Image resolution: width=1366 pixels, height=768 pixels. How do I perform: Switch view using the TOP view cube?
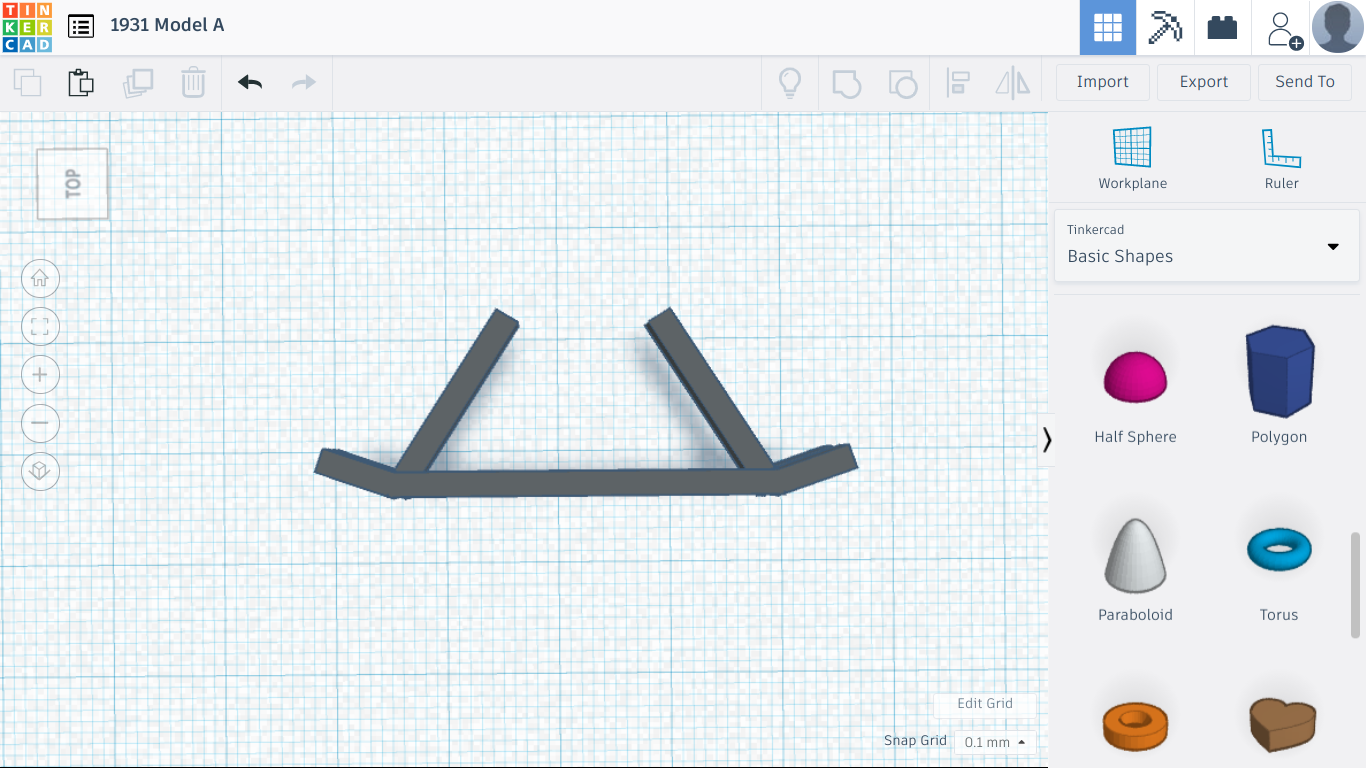[71, 183]
